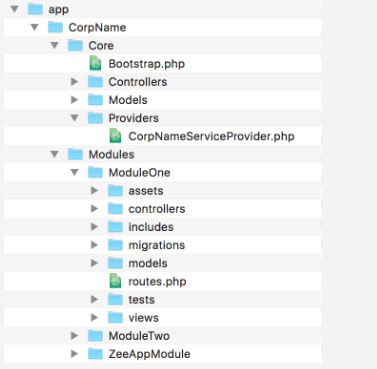
Task: Click the lowercase controllers folder icon
Action: tap(115, 208)
